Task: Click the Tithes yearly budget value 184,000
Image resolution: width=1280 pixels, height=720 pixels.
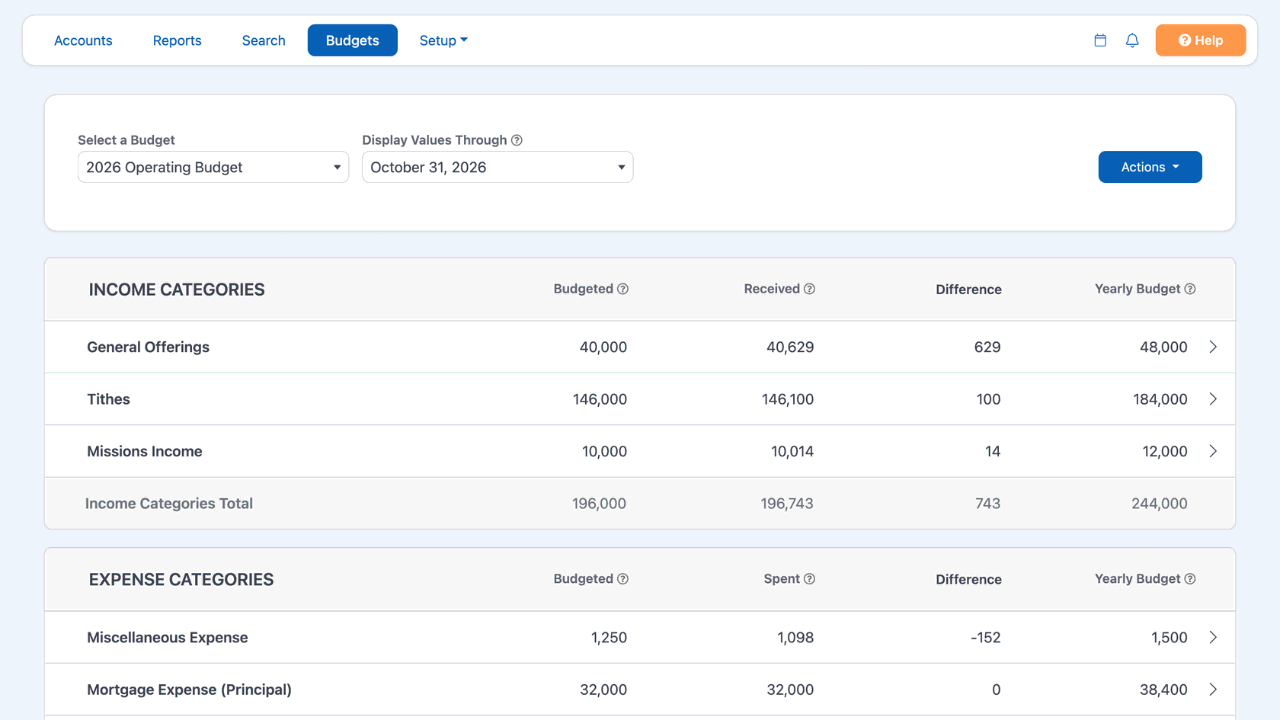Action: [x=1160, y=399]
